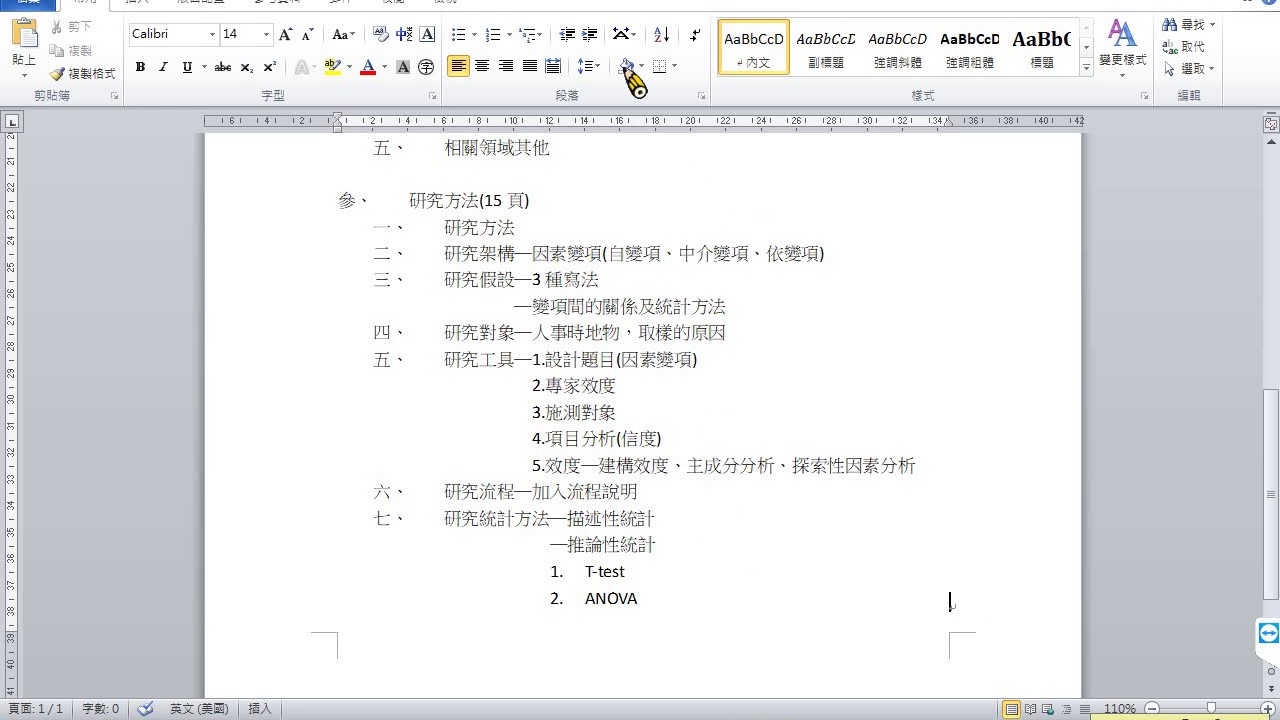Click the proofing check icon in status bar
Screen dimensions: 1280x720
(x=146, y=708)
